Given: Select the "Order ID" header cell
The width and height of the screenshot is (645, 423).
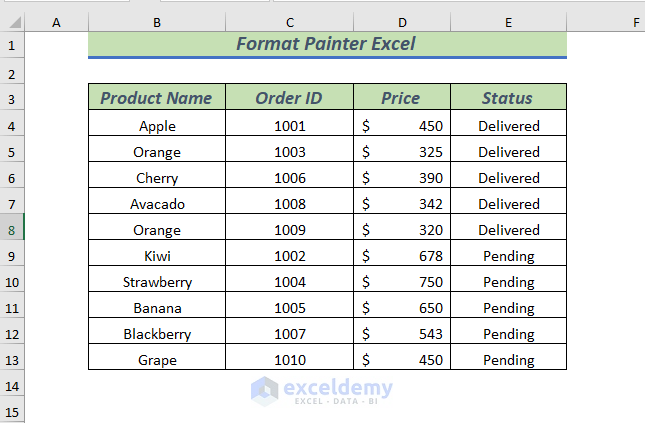Looking at the screenshot, I should pos(289,98).
